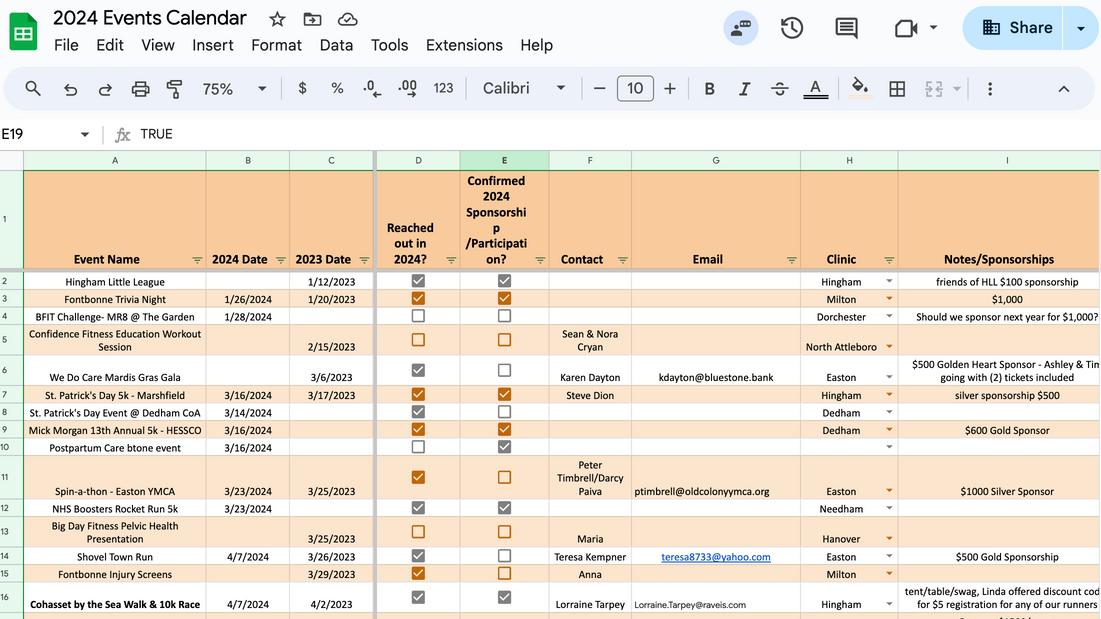This screenshot has height=619, width=1101.
Task: Open the borders tool
Action: [x=897, y=89]
